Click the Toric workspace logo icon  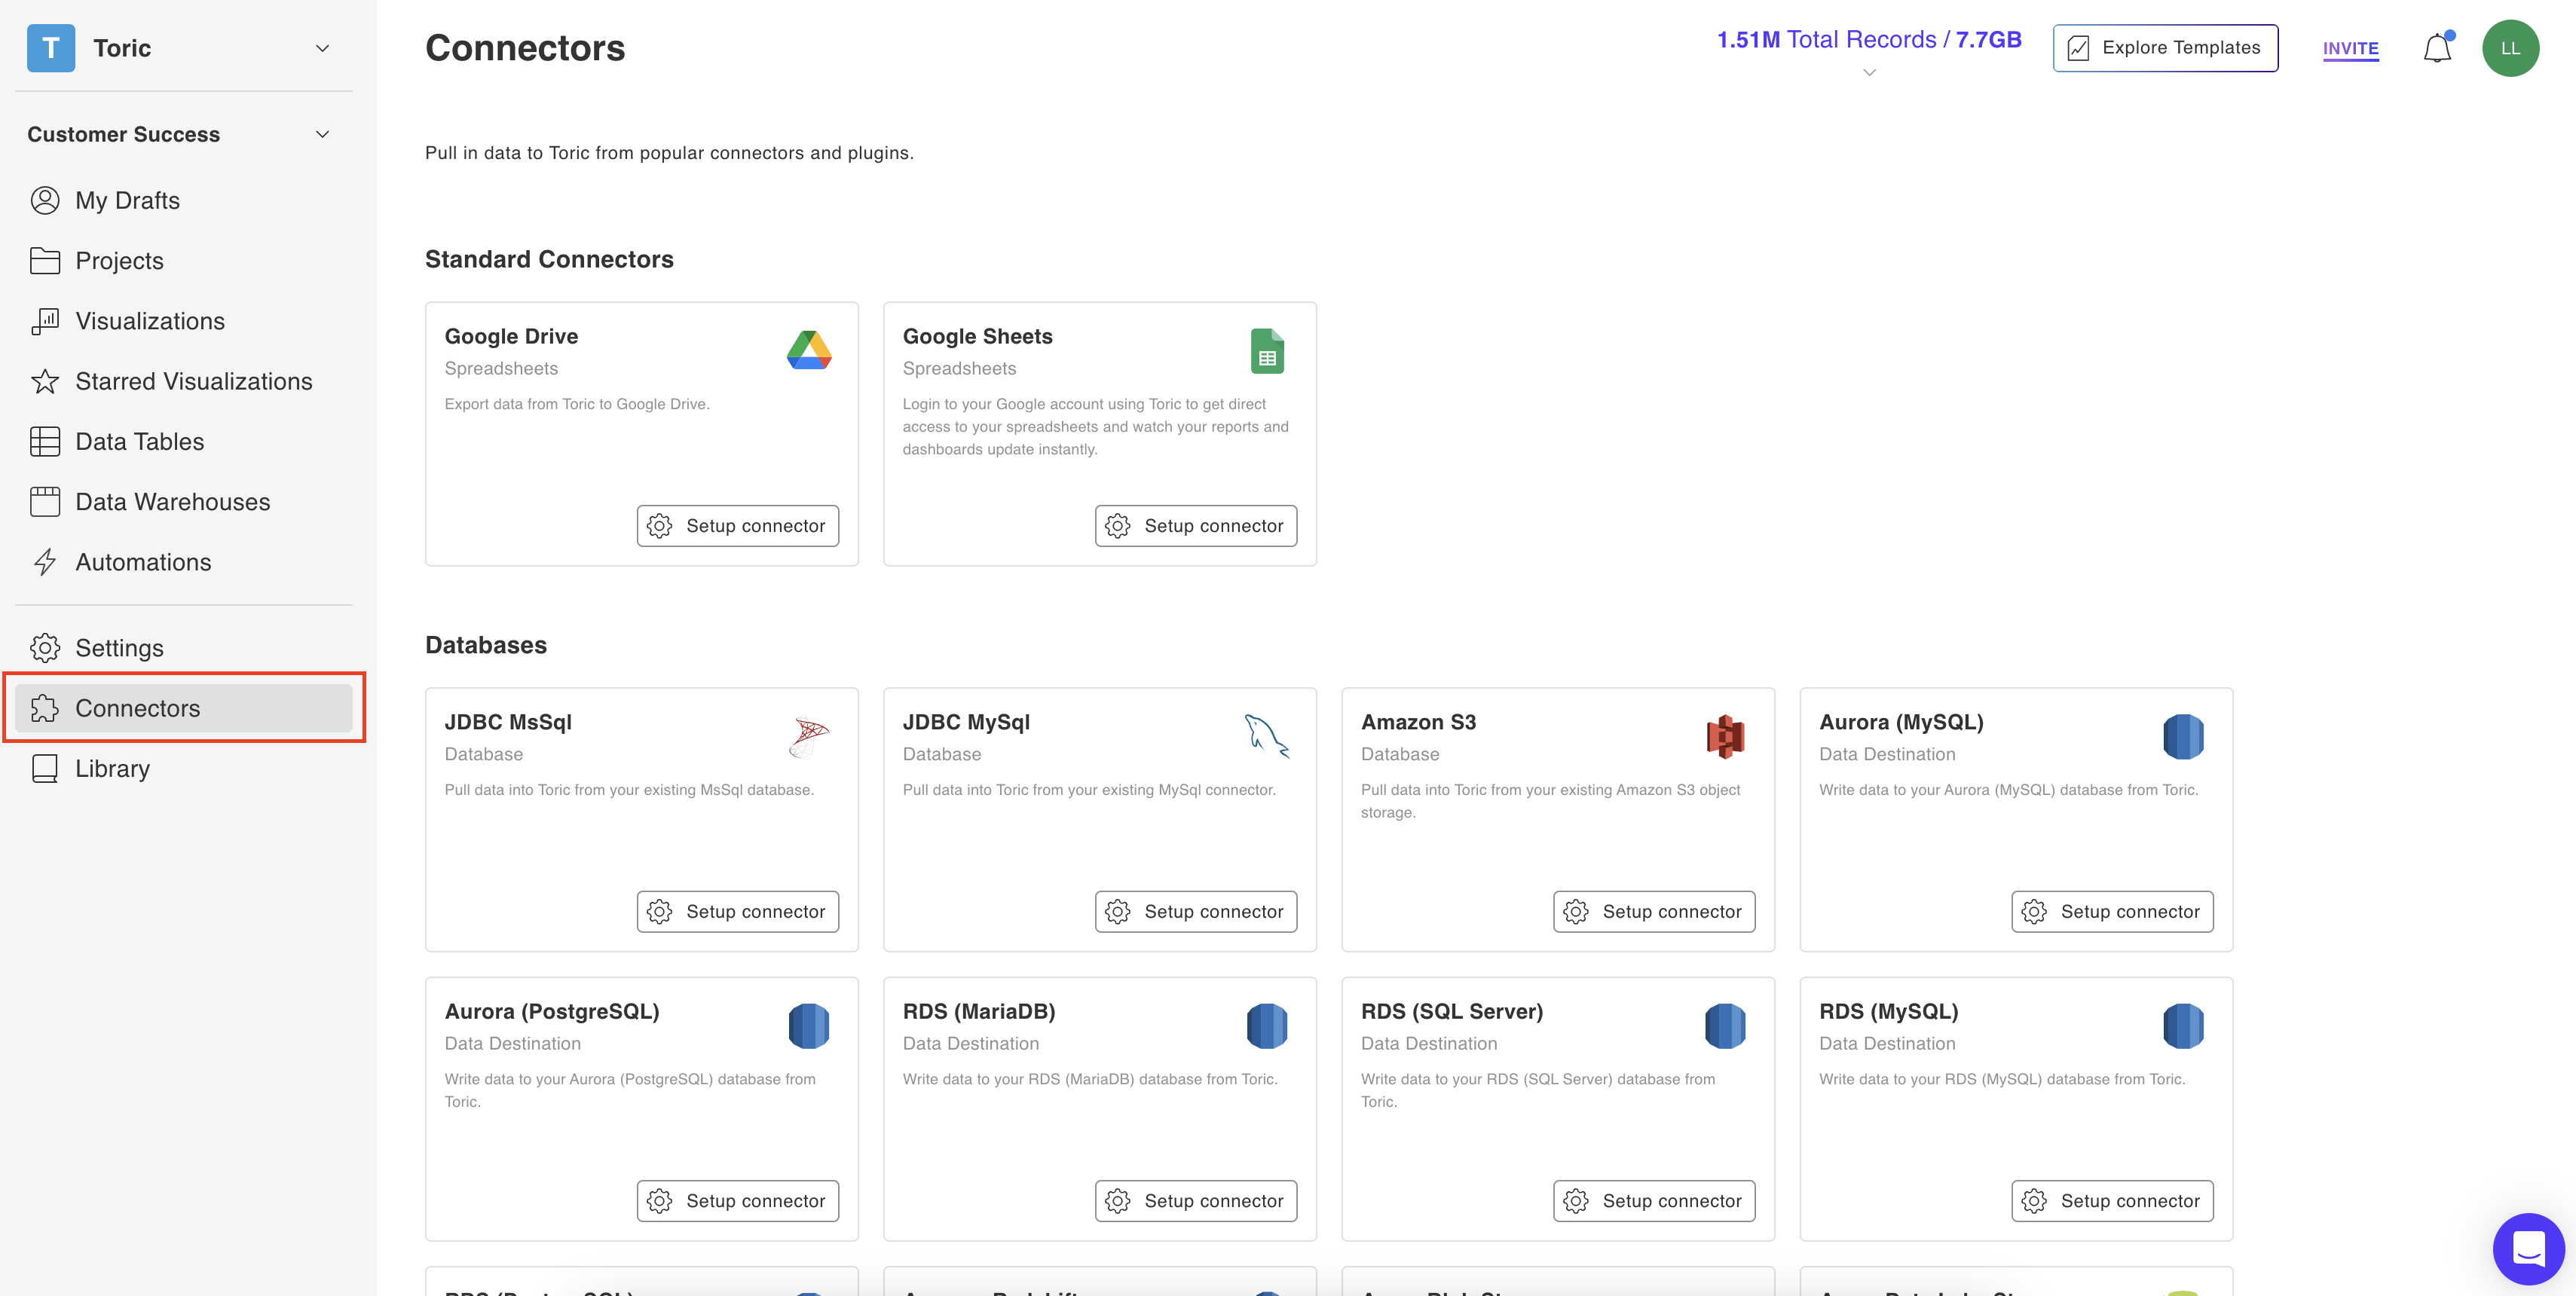point(51,48)
